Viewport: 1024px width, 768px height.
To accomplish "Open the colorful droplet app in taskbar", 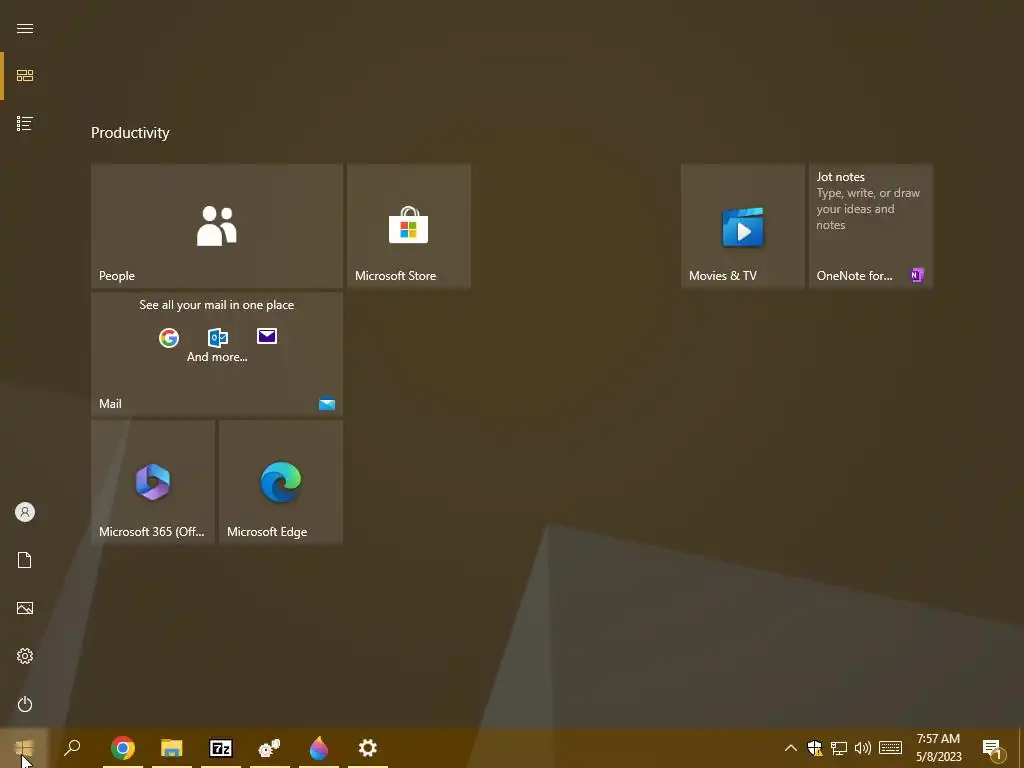I will pyautogui.click(x=319, y=748).
